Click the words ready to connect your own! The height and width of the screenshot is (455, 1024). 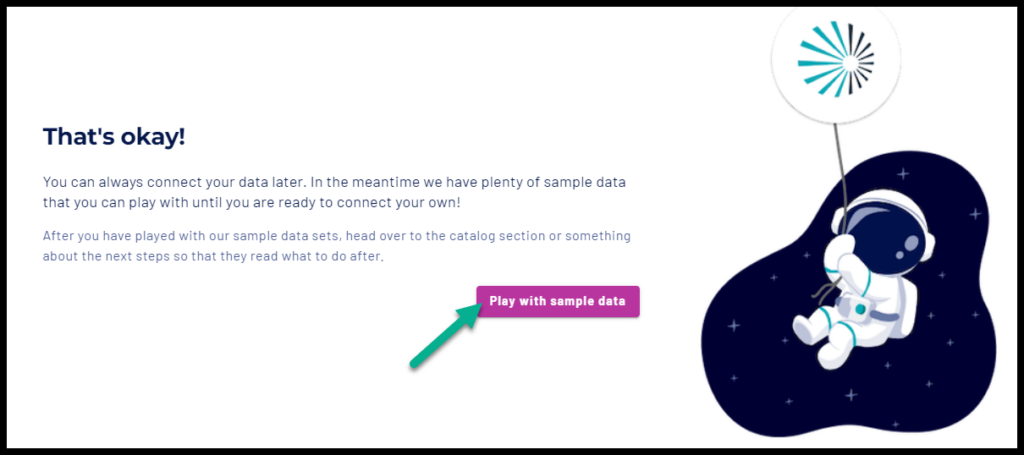[x=391, y=202]
